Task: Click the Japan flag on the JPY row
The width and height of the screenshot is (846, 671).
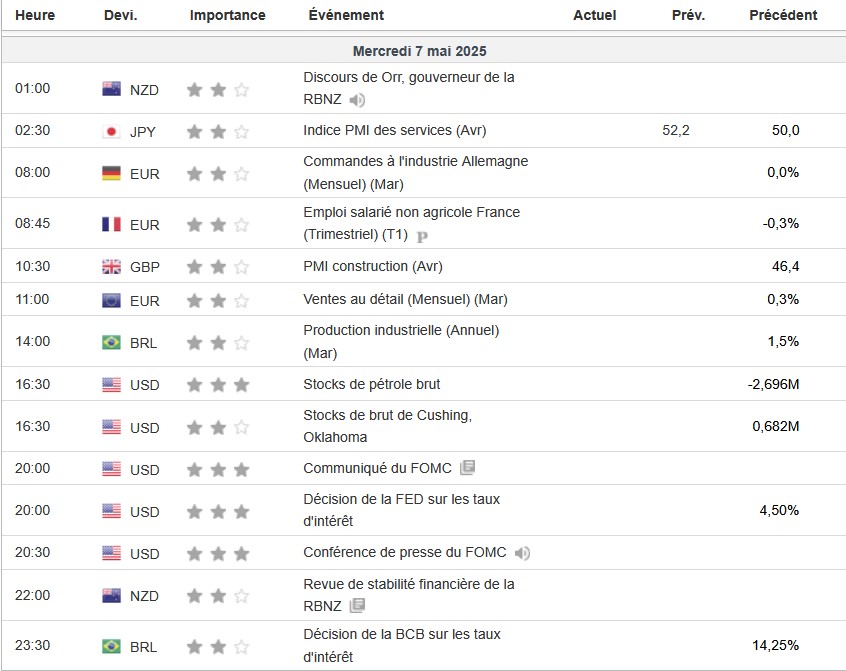Action: click(x=112, y=131)
